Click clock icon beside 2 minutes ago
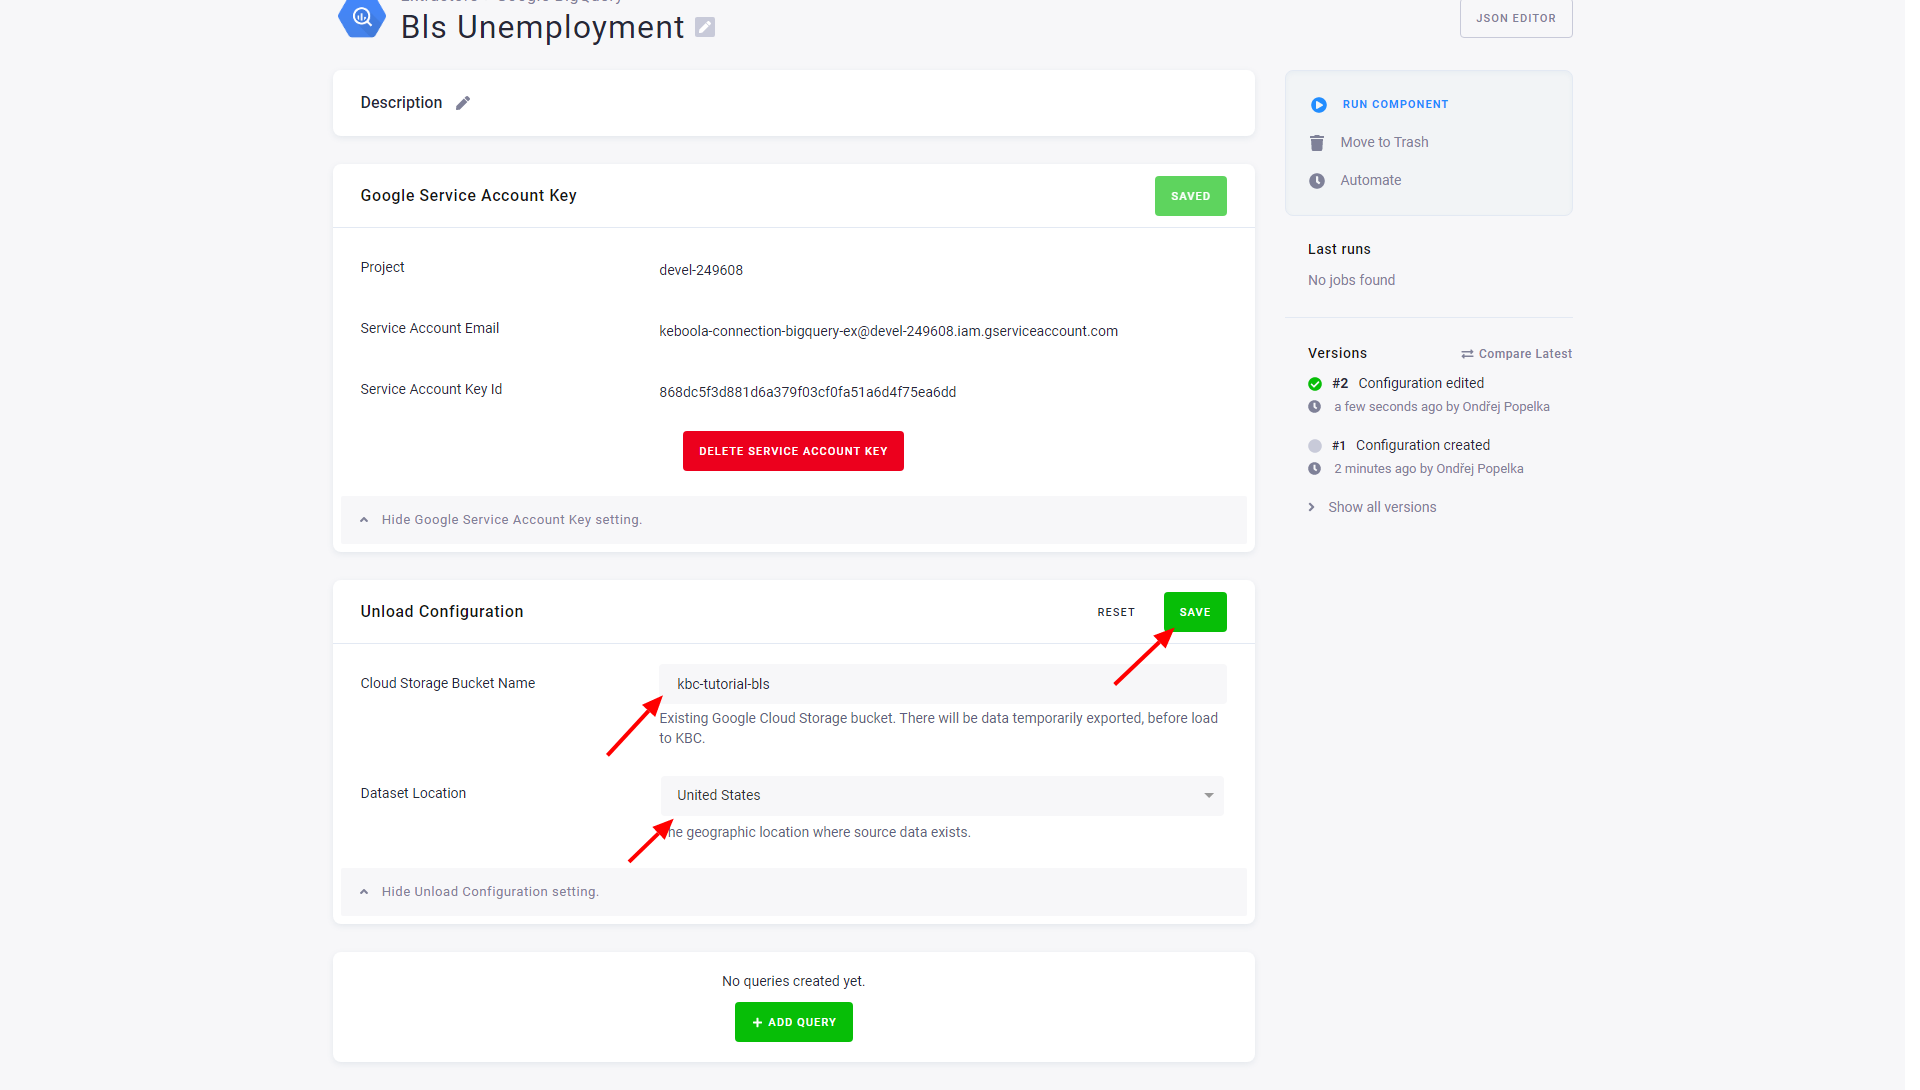 (1315, 469)
